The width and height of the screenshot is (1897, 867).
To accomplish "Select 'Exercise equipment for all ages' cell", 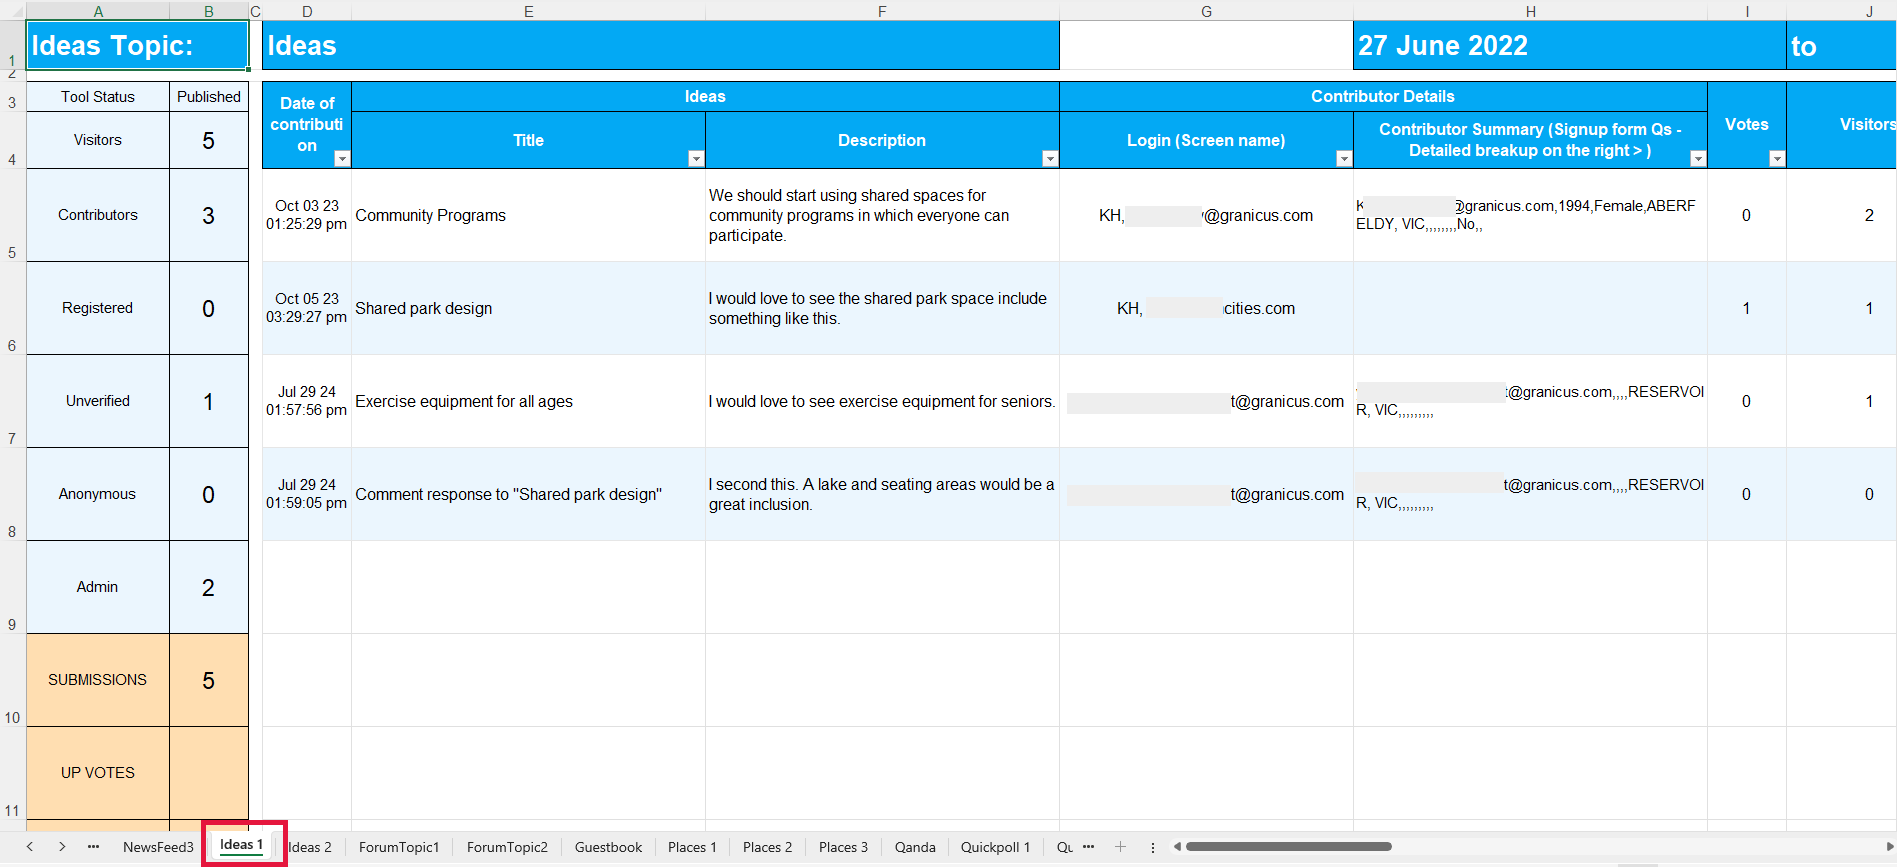I will pos(528,401).
